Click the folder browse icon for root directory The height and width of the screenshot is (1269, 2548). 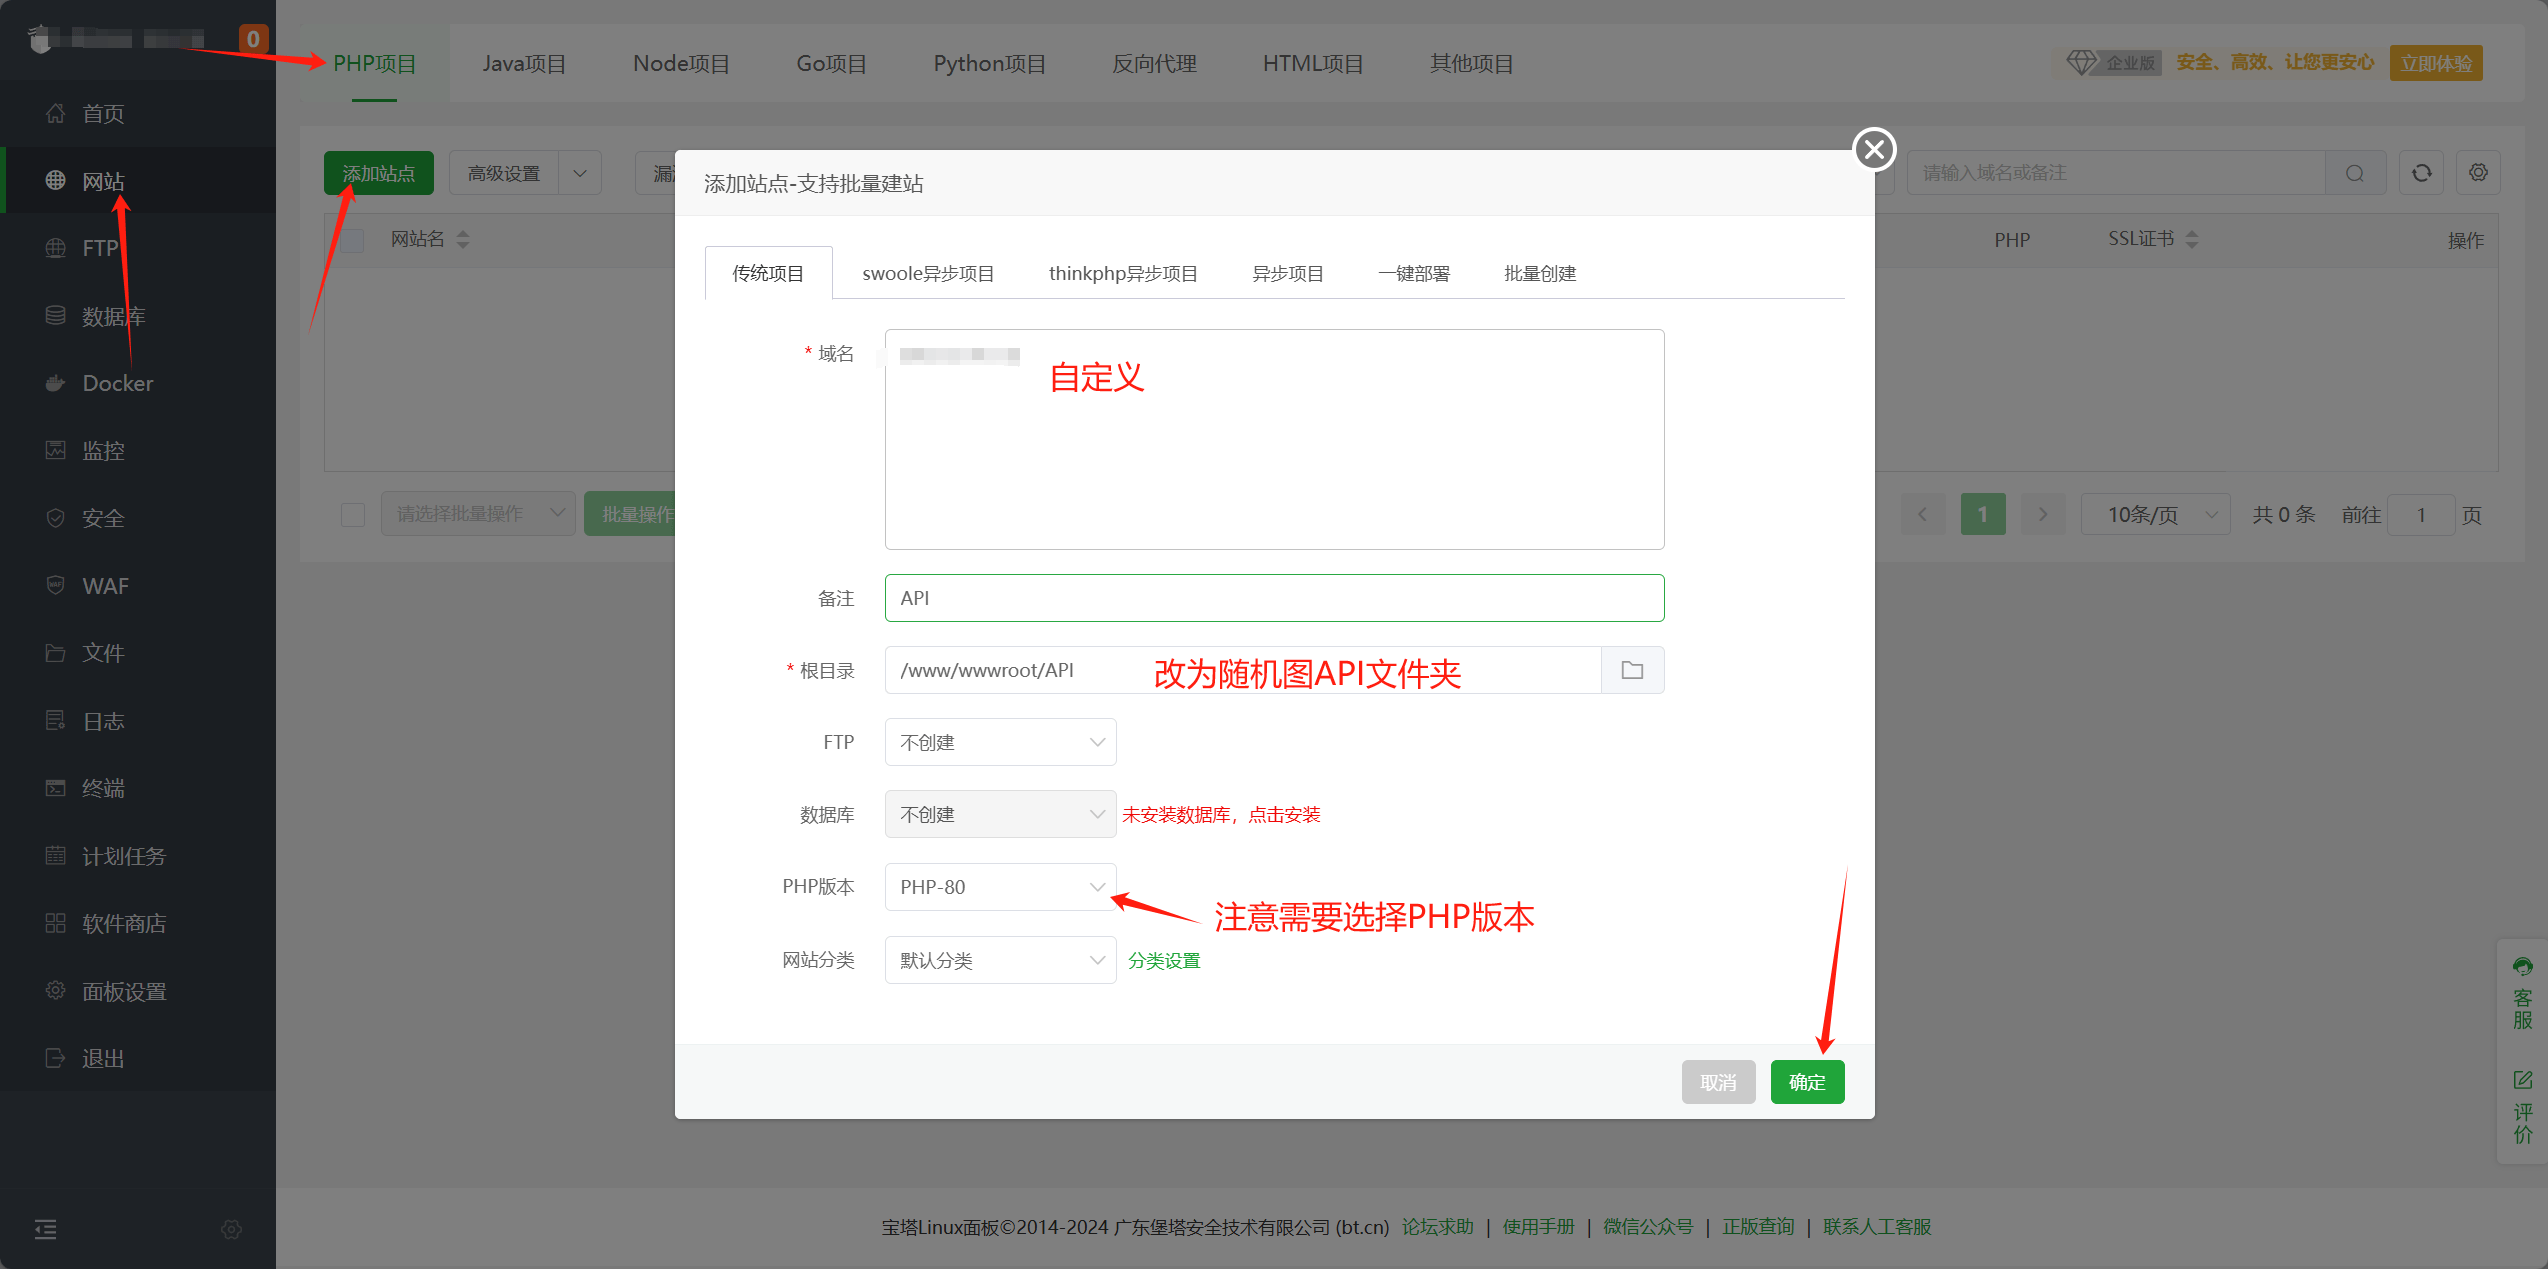[1632, 670]
